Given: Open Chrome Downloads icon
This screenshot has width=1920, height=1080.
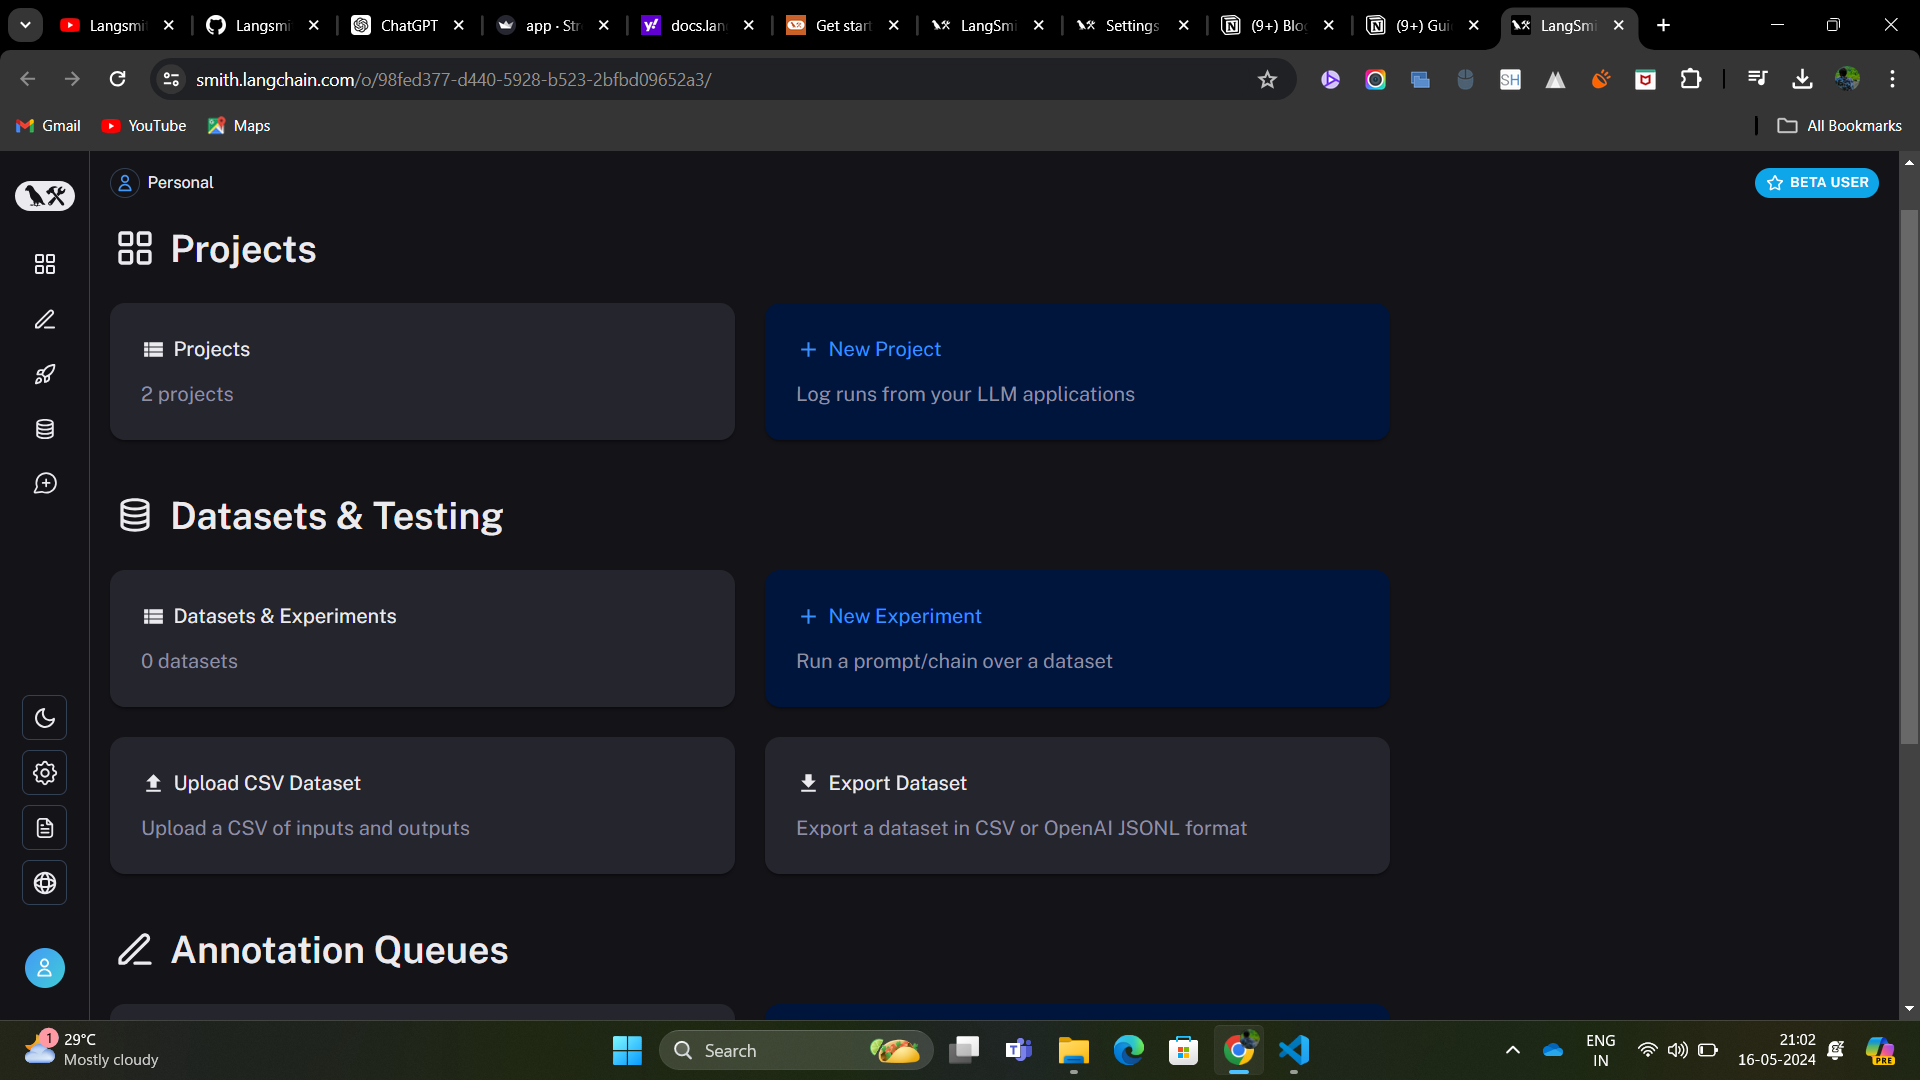Looking at the screenshot, I should pos(1802,79).
